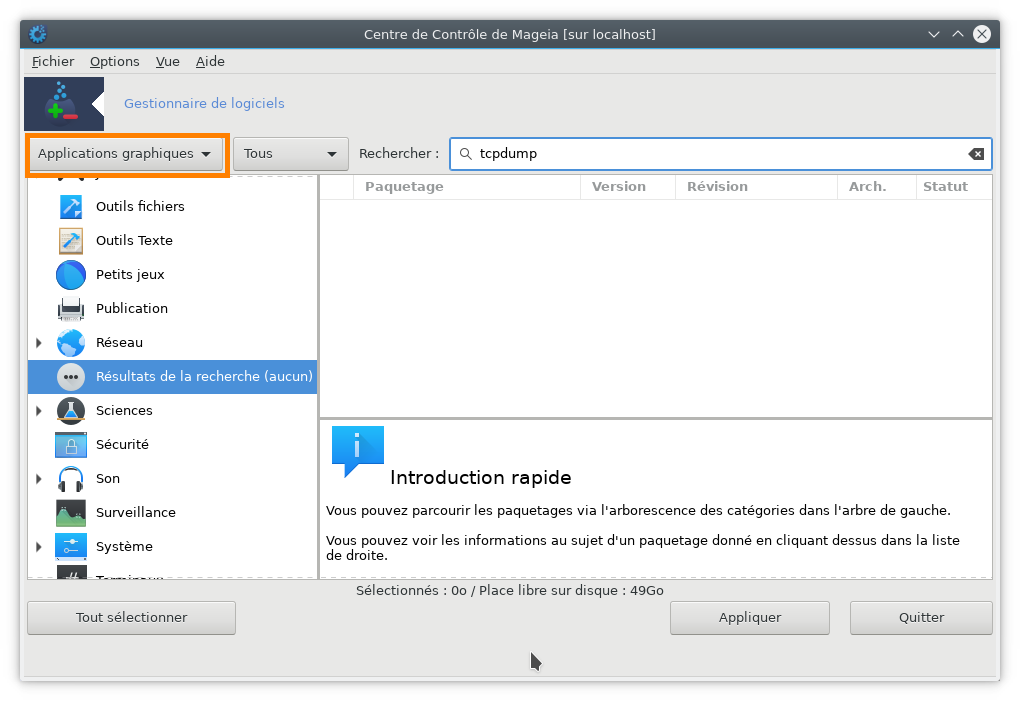This screenshot has height=701, width=1020.
Task: Open the Applications graphiques dropdown
Action: click(127, 154)
